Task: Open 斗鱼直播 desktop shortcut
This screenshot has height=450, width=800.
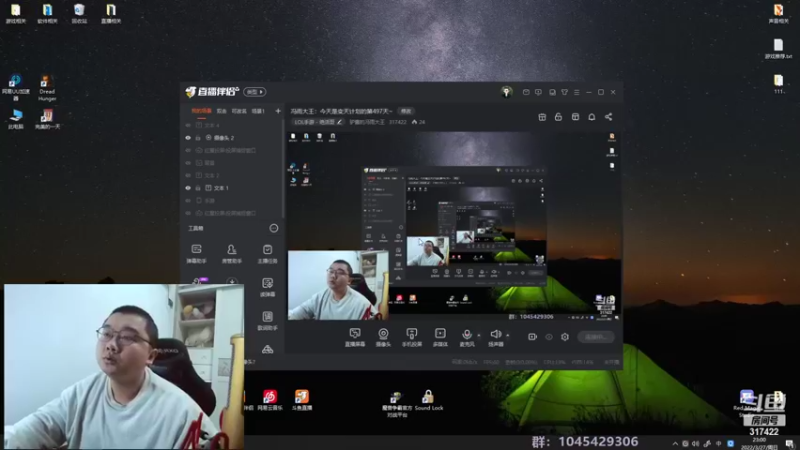Action: 302,399
